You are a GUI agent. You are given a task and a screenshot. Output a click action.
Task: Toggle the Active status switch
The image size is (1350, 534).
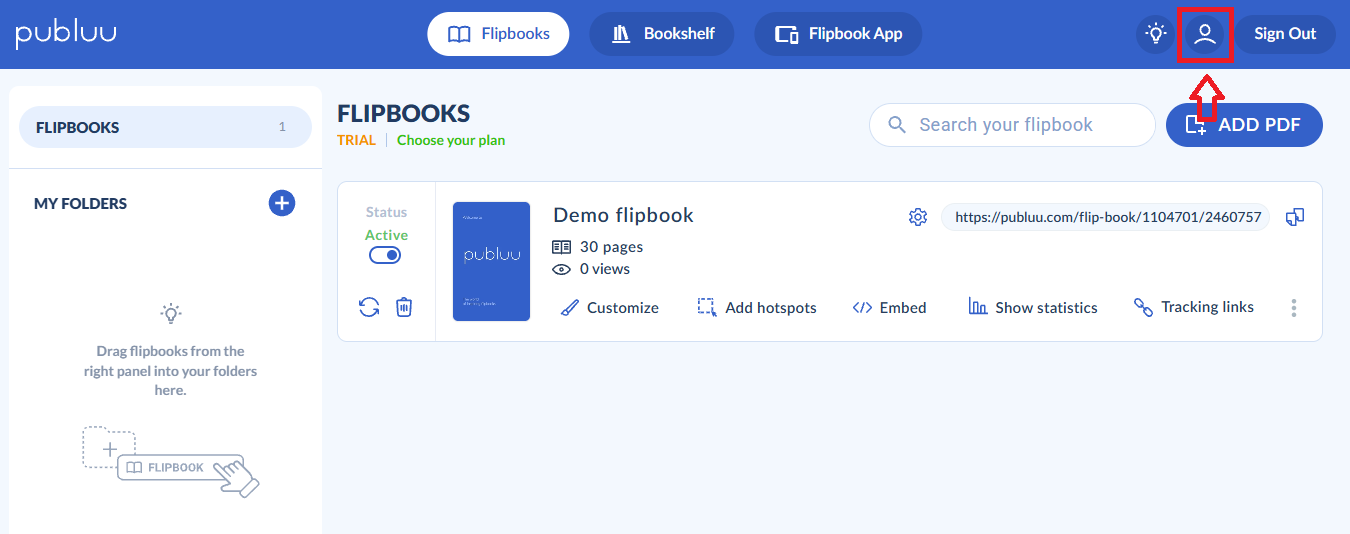click(x=385, y=255)
